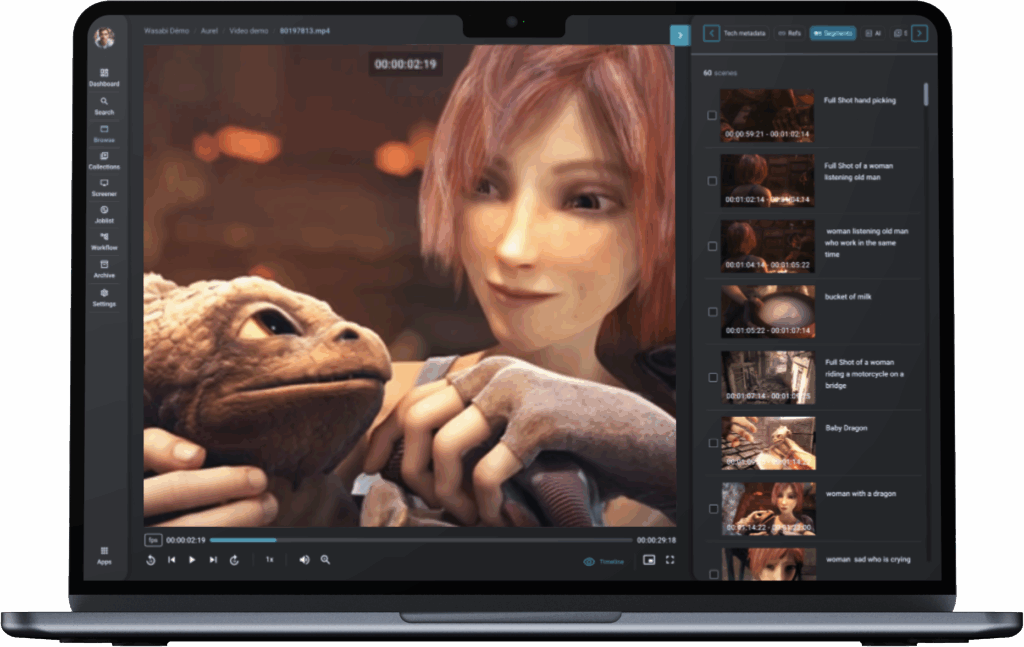This screenshot has height=647, width=1024.
Task: Click the segments list scrollbar
Action: (x=925, y=94)
